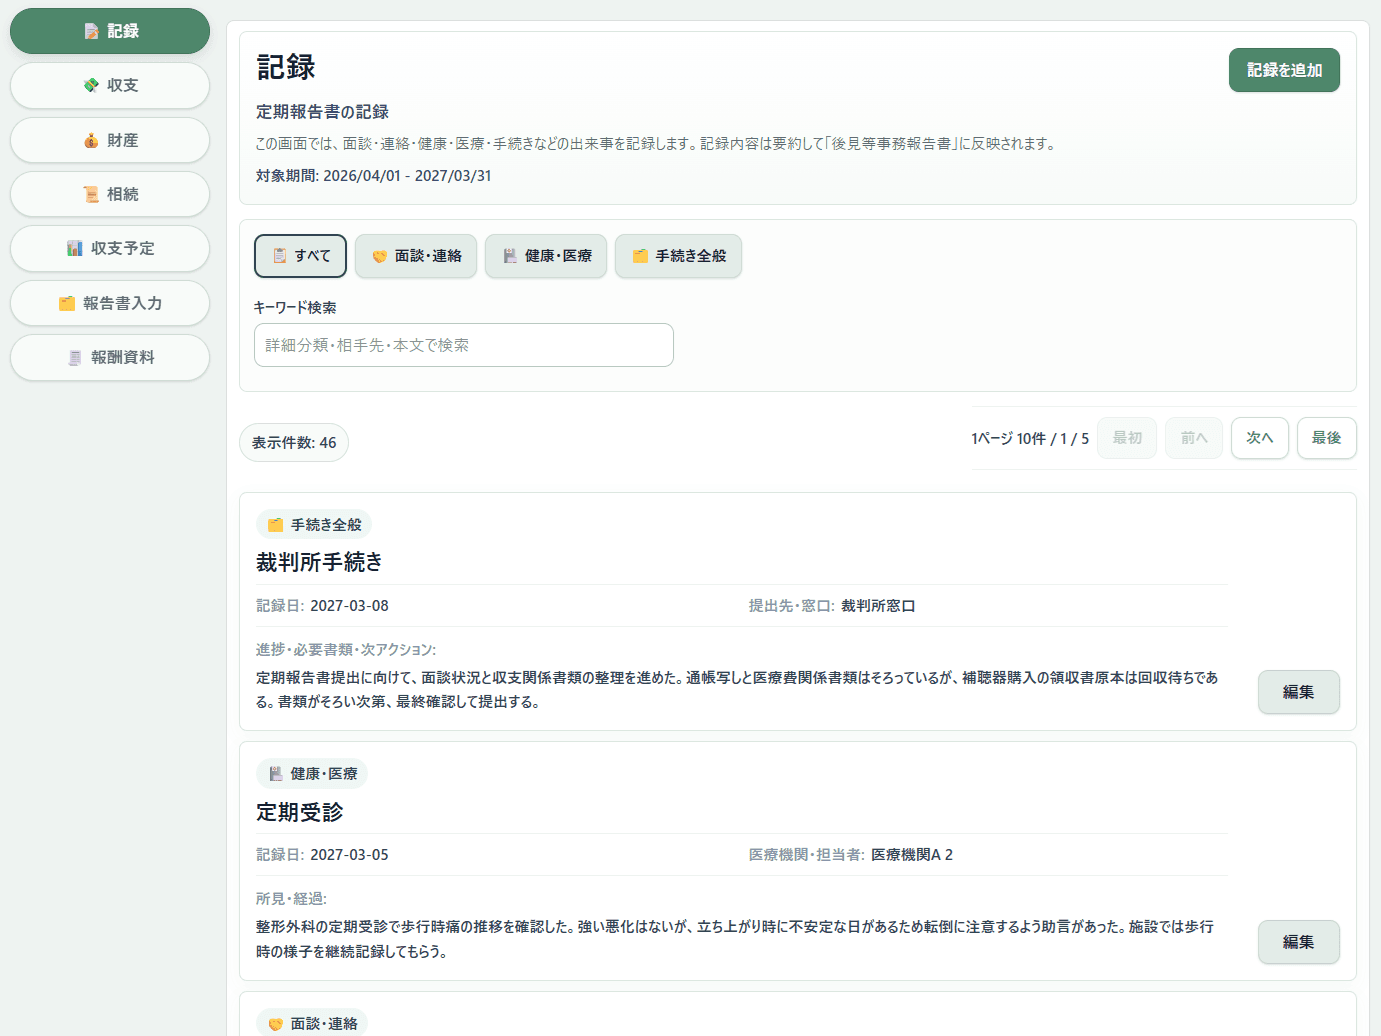
Task: Click the 定期報告書の記録 subtitle
Action: 322,112
